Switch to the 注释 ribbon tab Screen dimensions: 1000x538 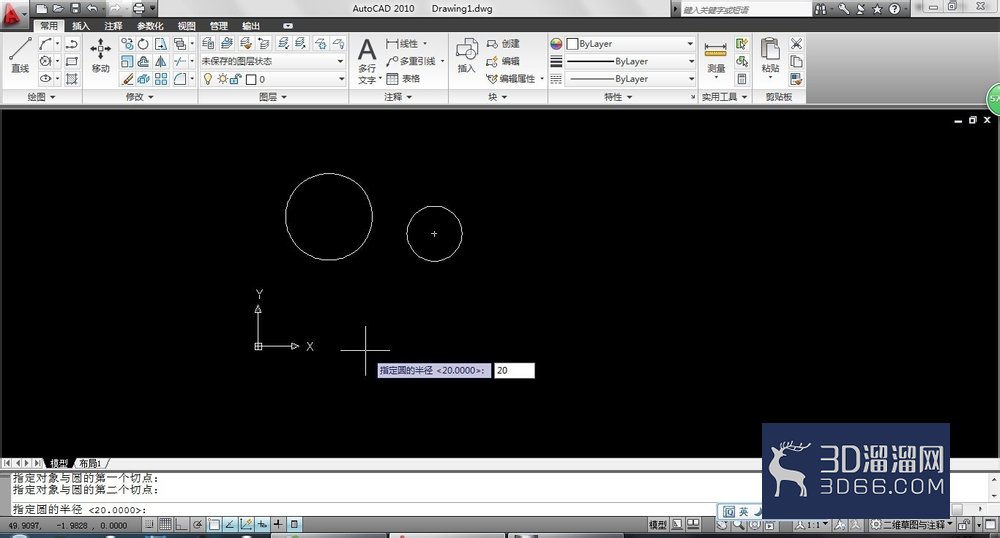coord(113,26)
